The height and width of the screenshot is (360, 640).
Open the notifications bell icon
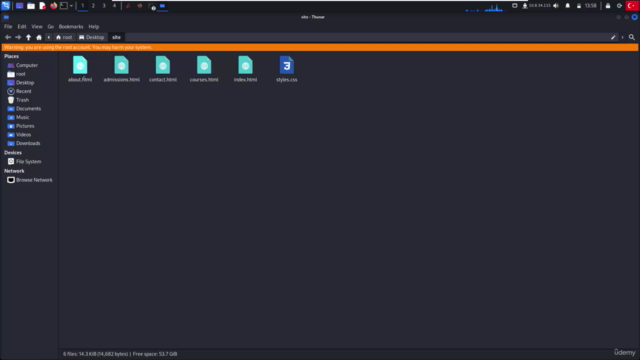click(x=567, y=6)
